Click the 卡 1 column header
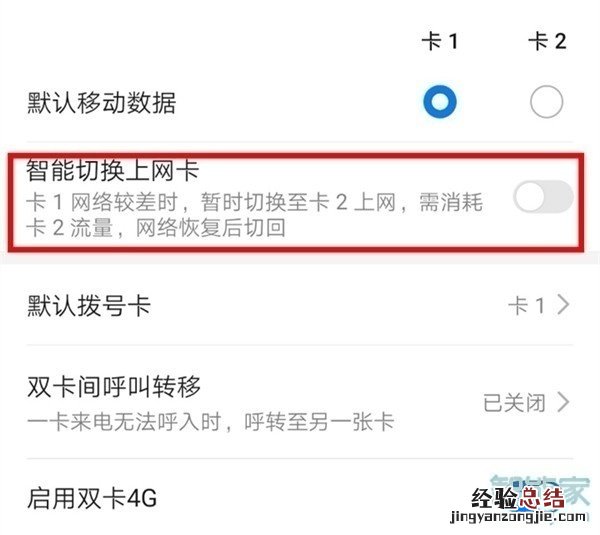Screen dimensions: 600x535 click(x=440, y=41)
